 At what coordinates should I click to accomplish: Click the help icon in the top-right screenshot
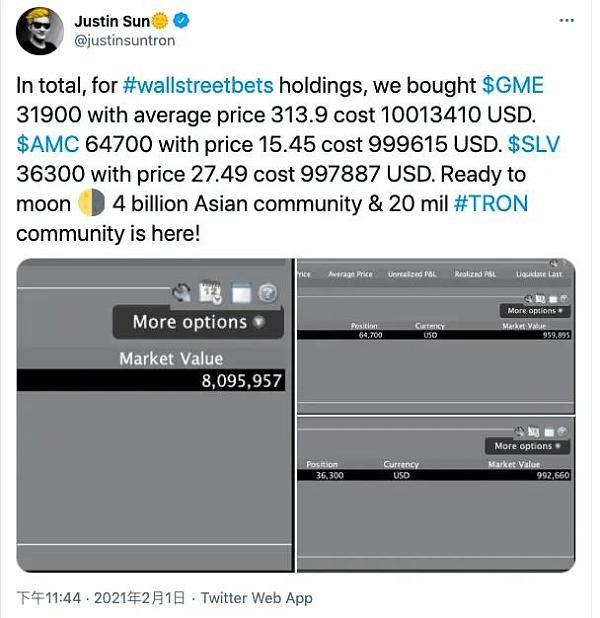[x=566, y=298]
